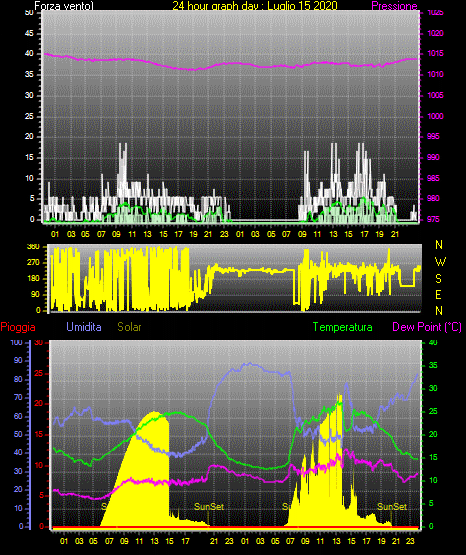Click the "N" compass letter above "W"

[x=439, y=244]
